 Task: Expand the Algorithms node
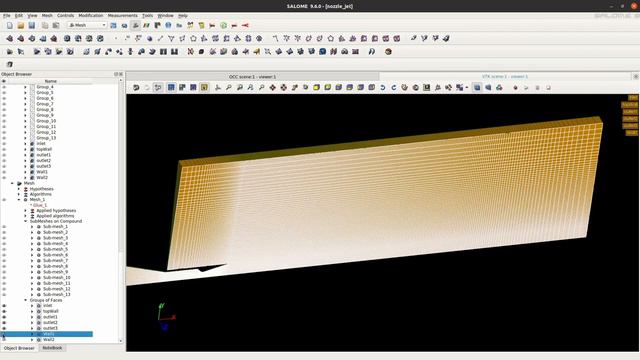(x=19, y=194)
